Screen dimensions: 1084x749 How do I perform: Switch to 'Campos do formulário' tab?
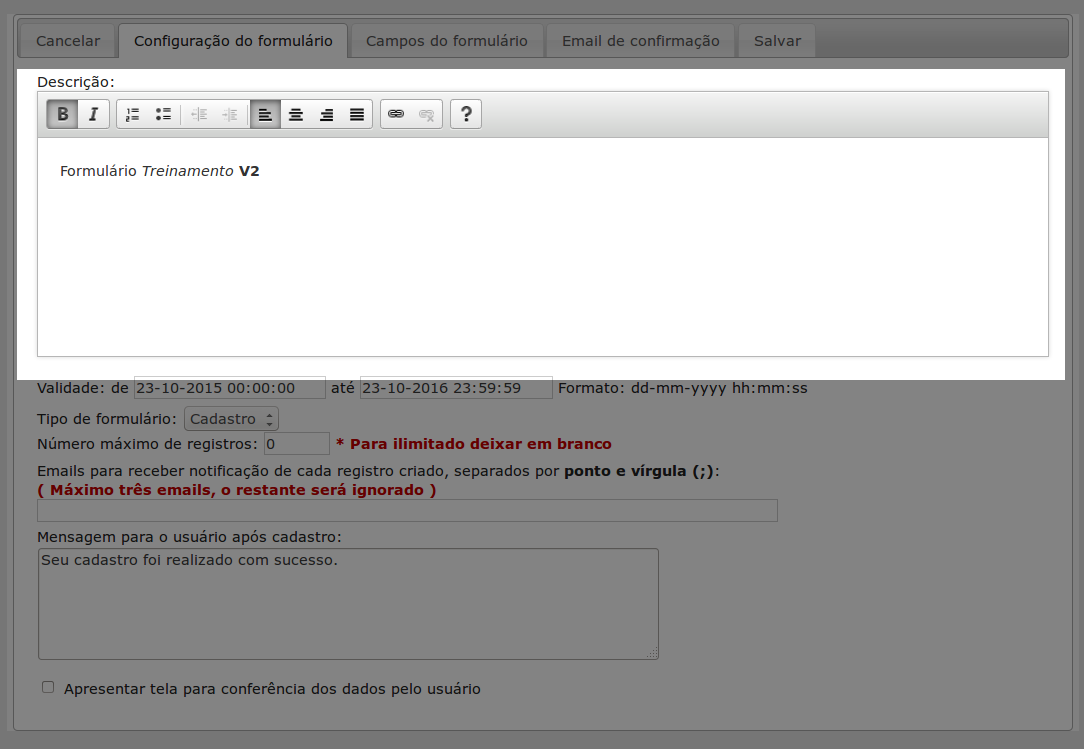(446, 41)
